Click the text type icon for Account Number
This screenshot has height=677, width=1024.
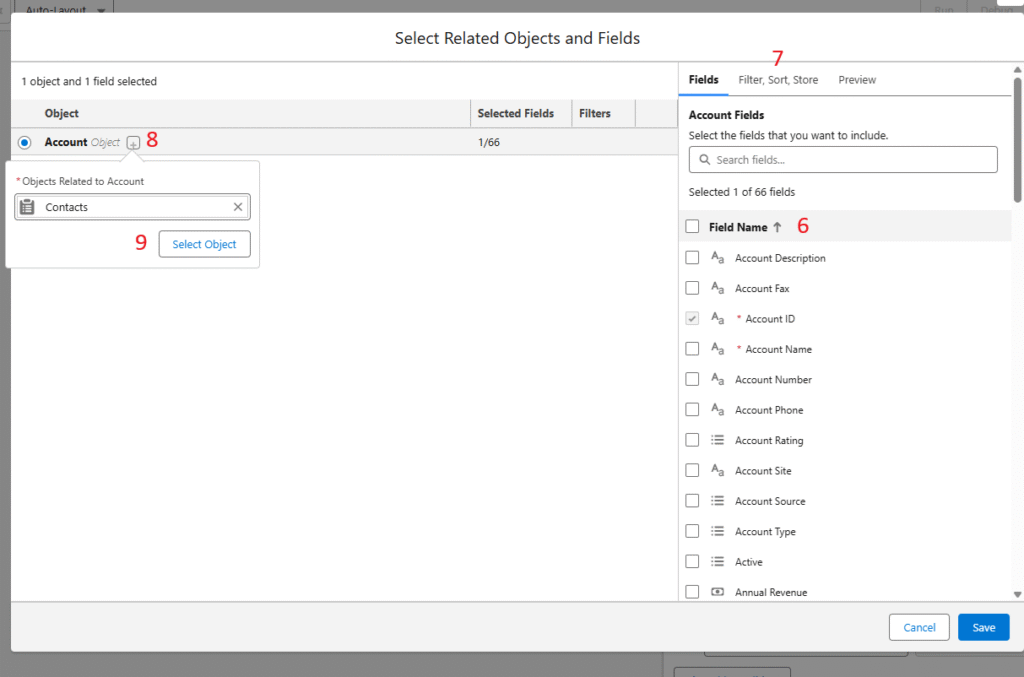717,379
